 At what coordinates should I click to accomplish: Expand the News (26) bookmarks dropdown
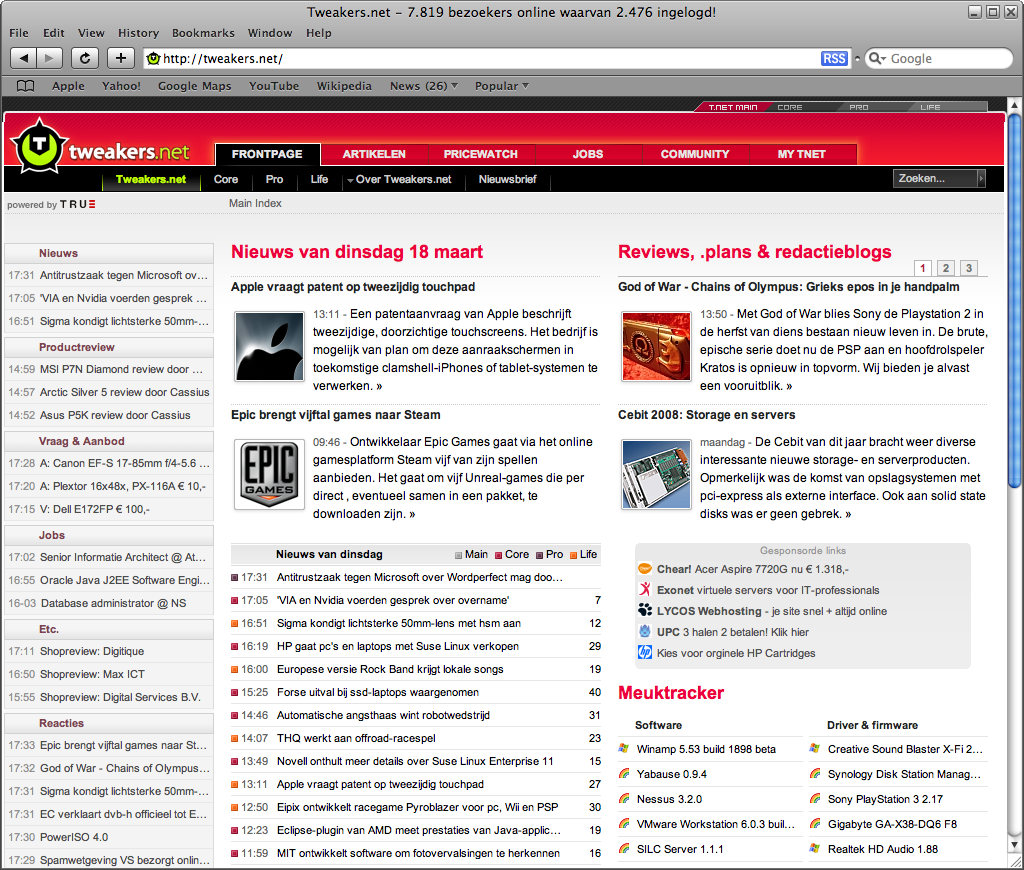coord(424,86)
